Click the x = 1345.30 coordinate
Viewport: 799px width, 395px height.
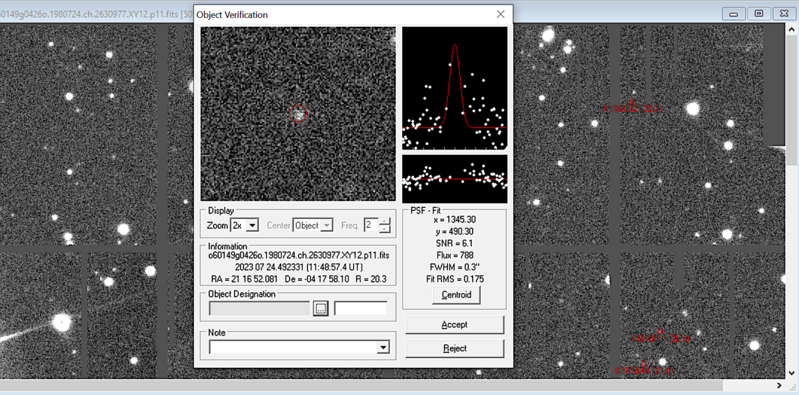click(455, 220)
